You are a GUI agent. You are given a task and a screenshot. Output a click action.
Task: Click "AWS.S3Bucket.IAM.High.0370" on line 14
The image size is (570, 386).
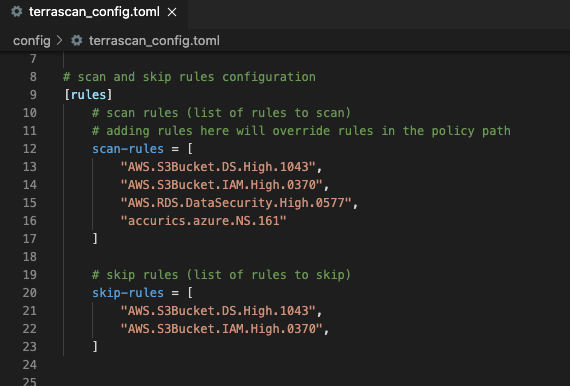[x=221, y=185]
